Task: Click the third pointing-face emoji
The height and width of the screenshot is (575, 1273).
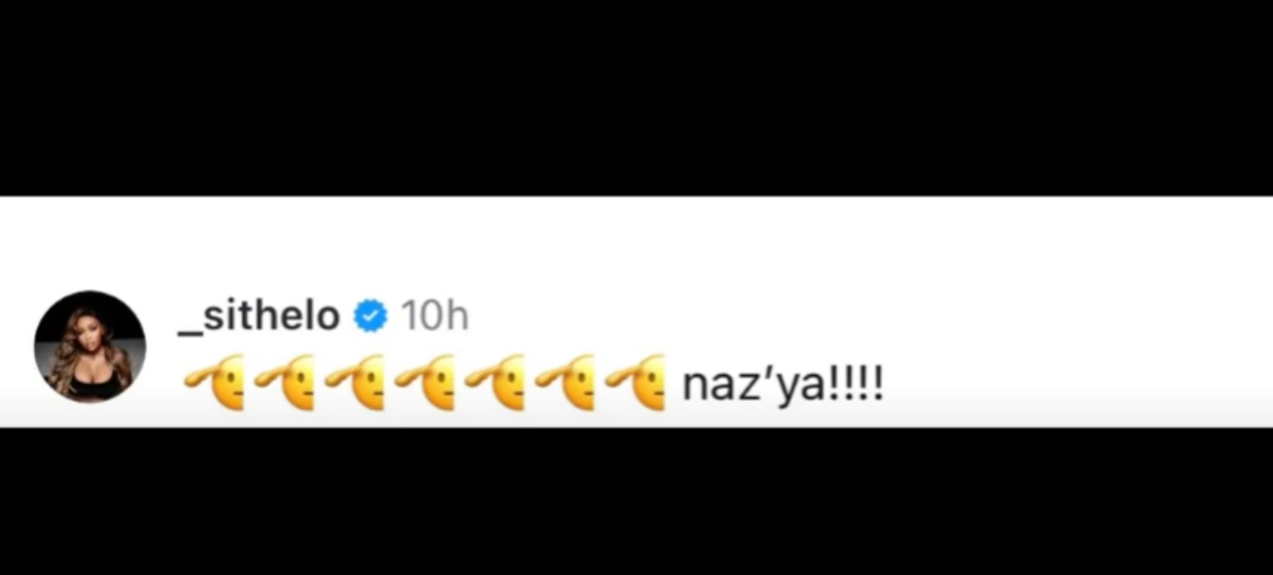Action: pos(357,384)
